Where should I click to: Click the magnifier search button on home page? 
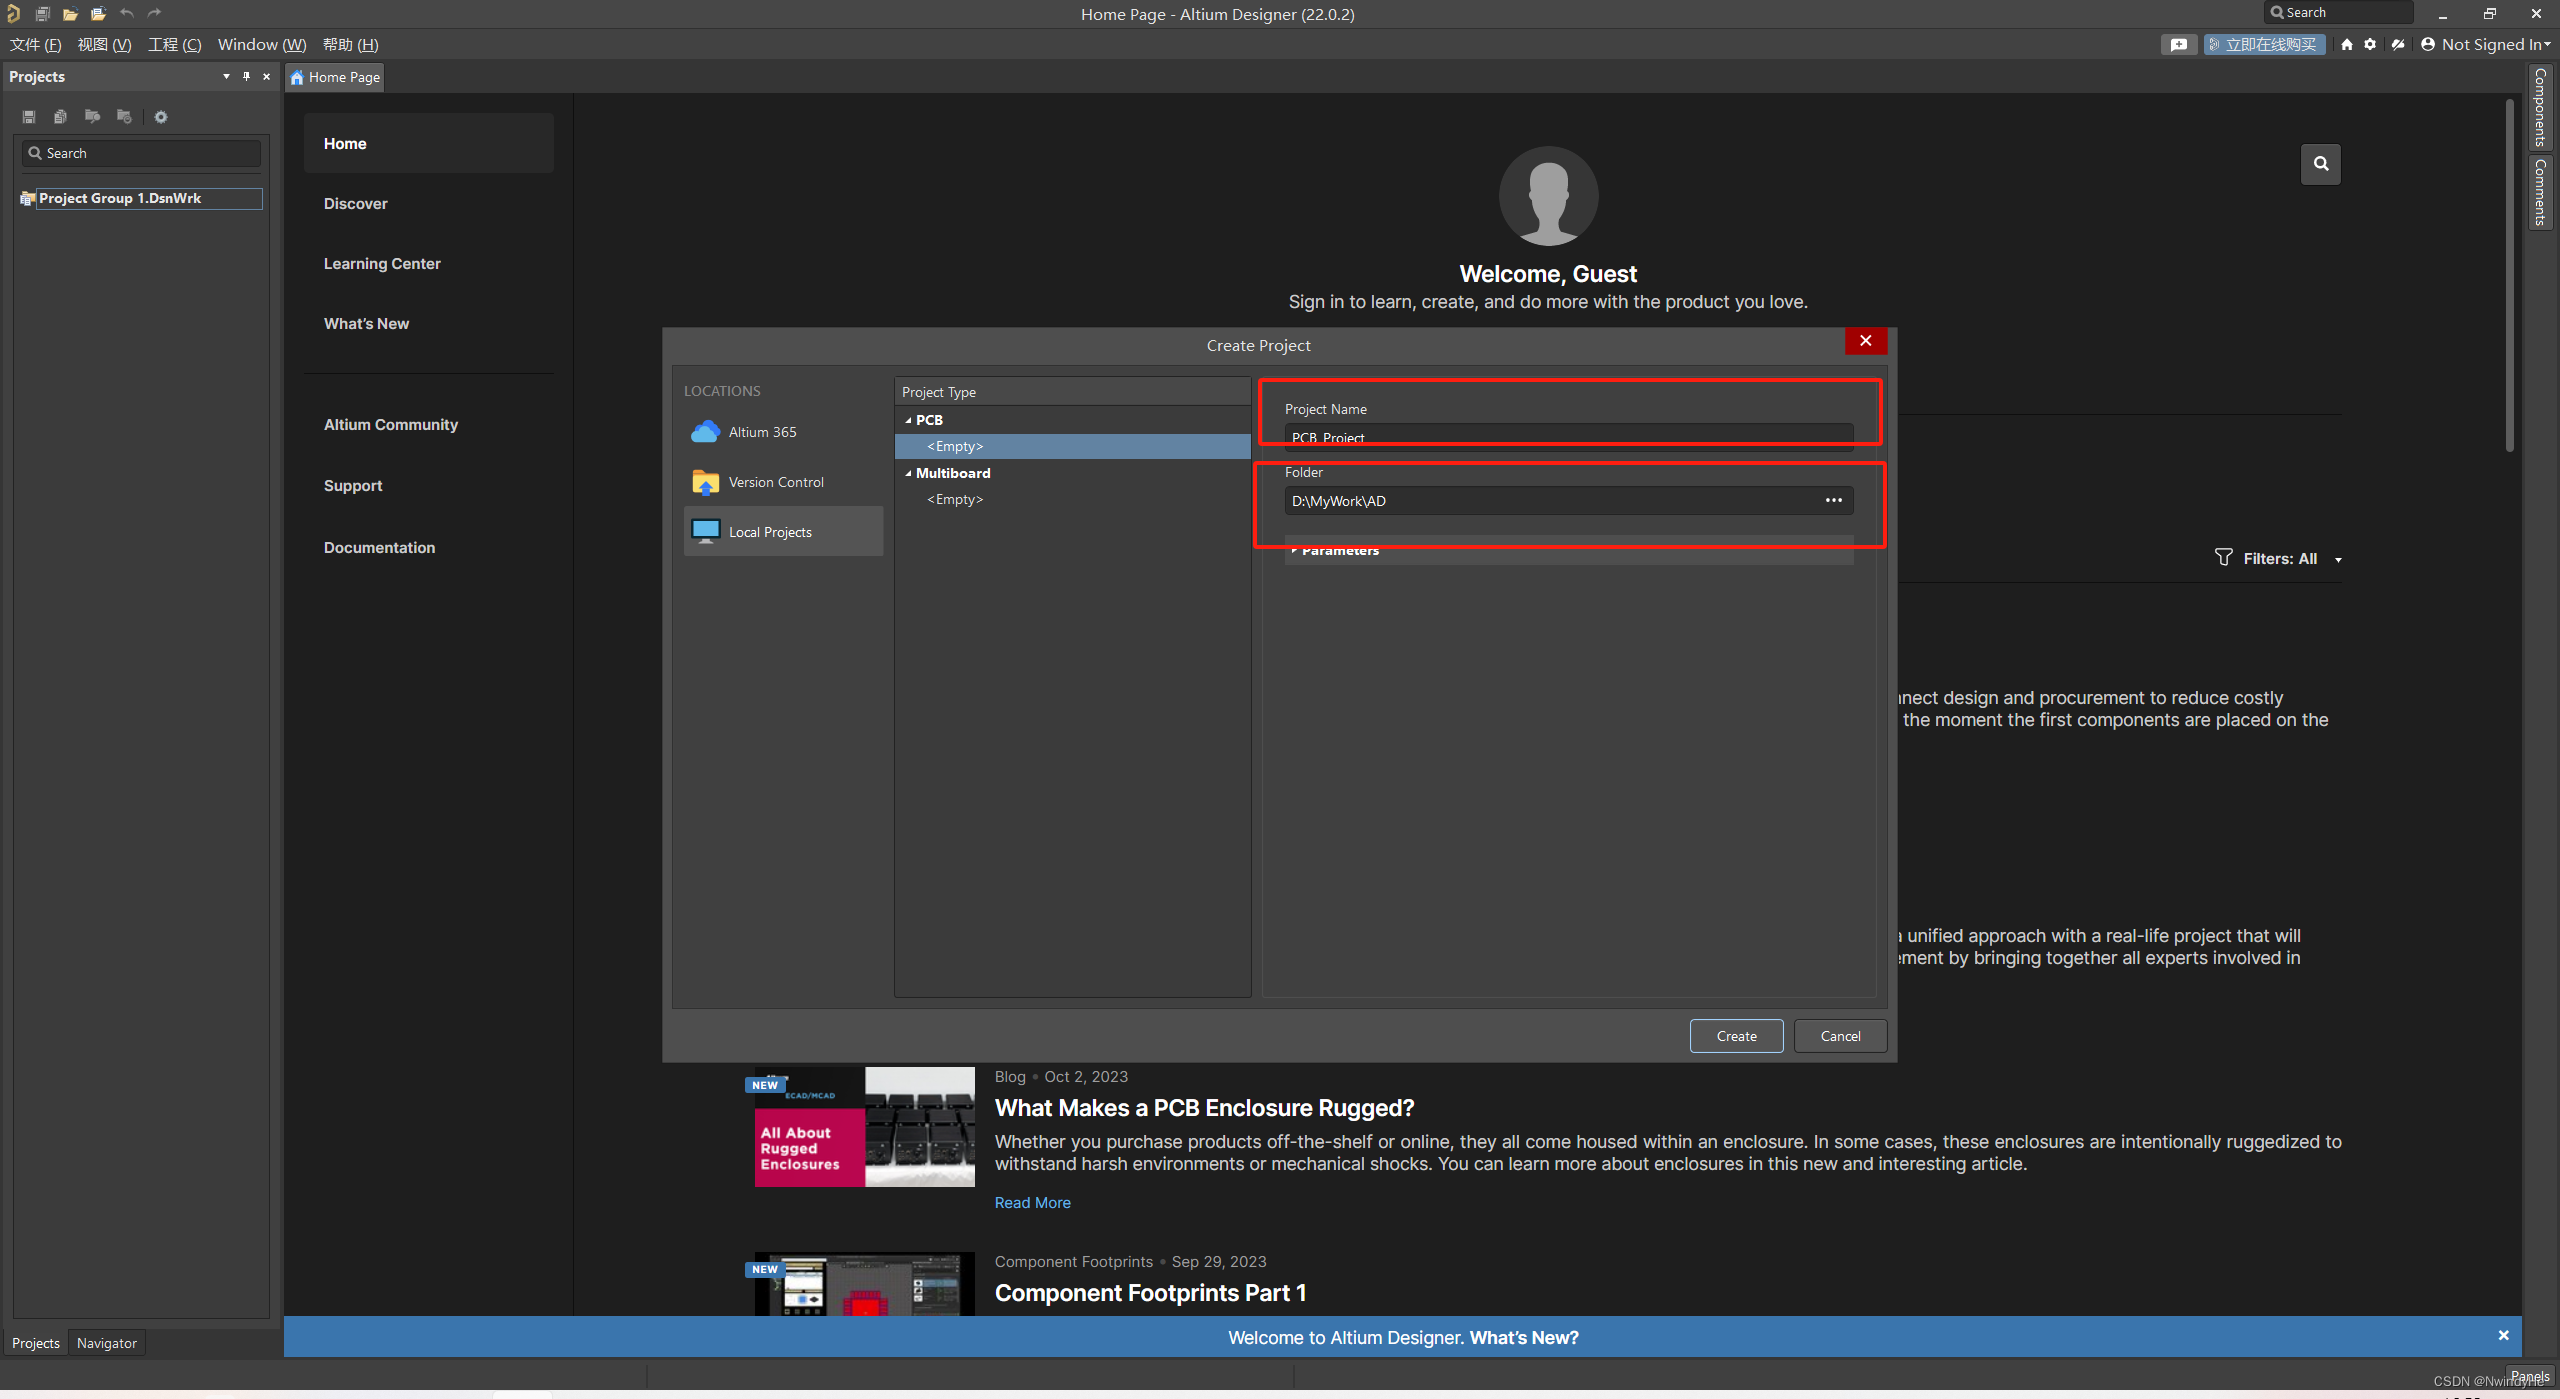(x=2320, y=164)
